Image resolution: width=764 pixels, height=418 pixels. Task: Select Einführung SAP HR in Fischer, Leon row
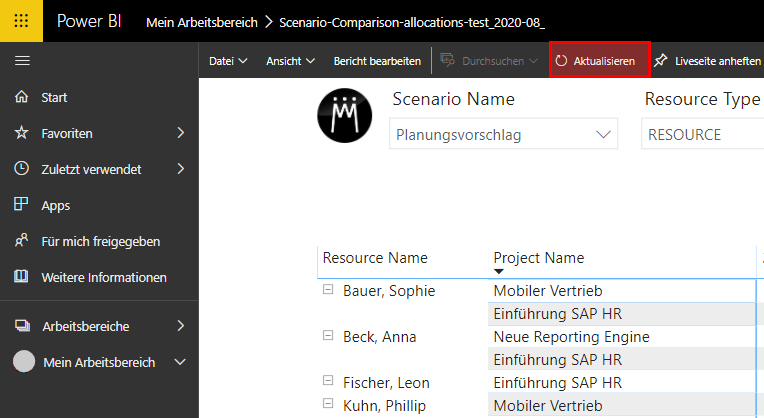pos(558,383)
